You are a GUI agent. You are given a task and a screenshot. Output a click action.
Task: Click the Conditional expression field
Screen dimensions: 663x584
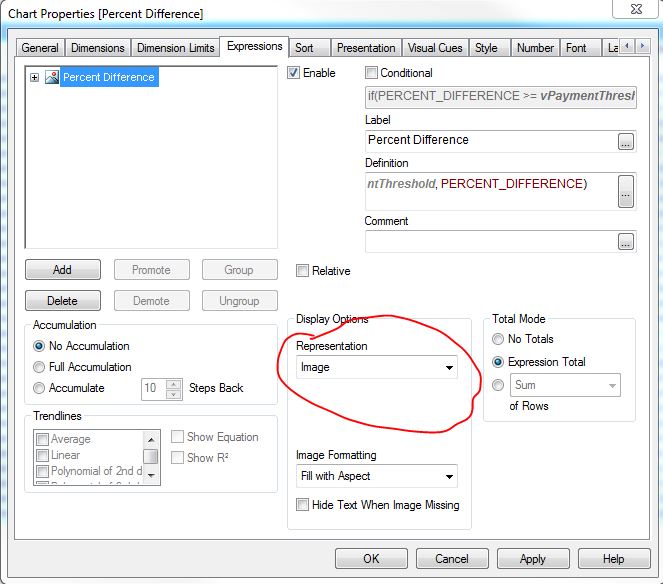click(x=501, y=97)
